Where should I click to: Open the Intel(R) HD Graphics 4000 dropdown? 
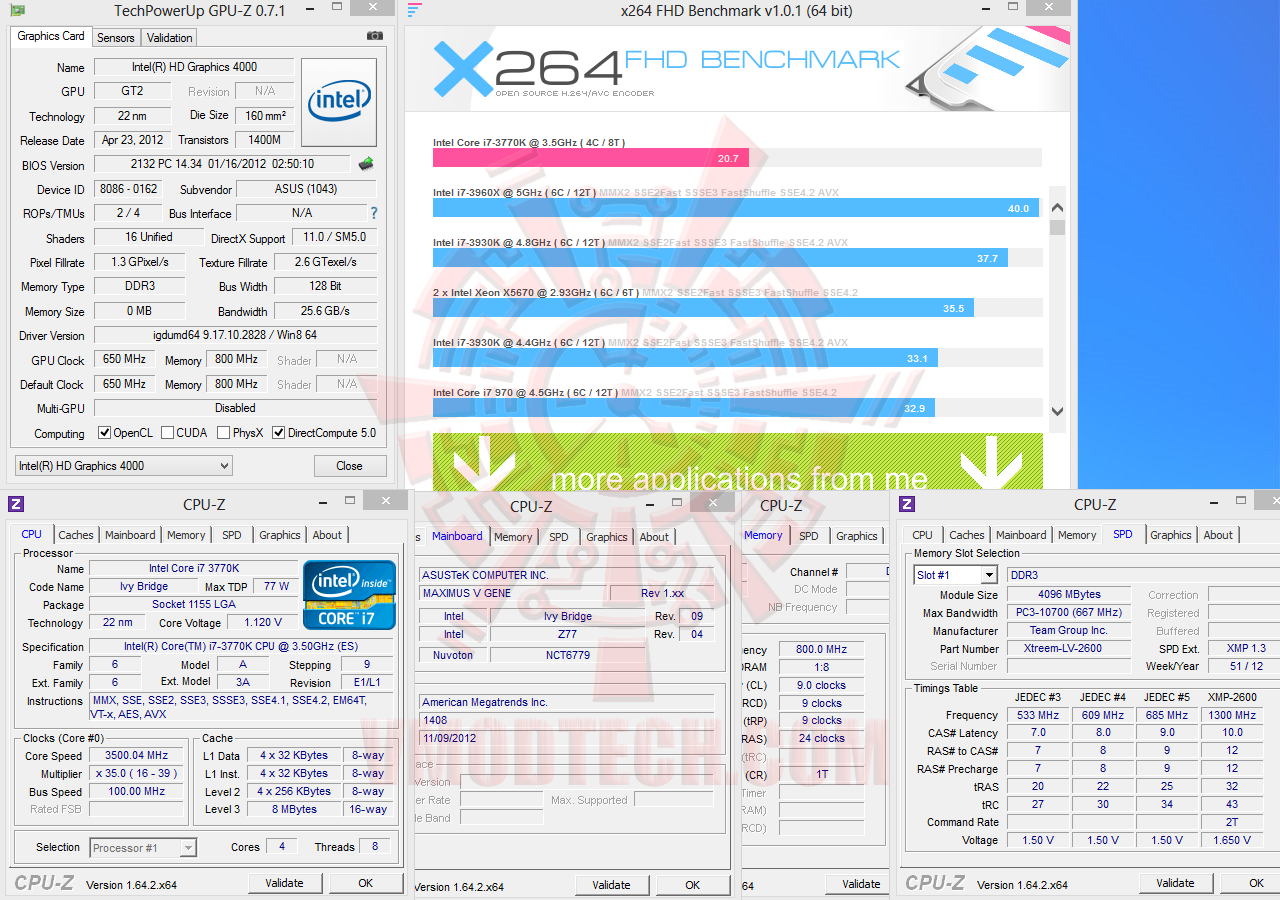click(x=124, y=466)
